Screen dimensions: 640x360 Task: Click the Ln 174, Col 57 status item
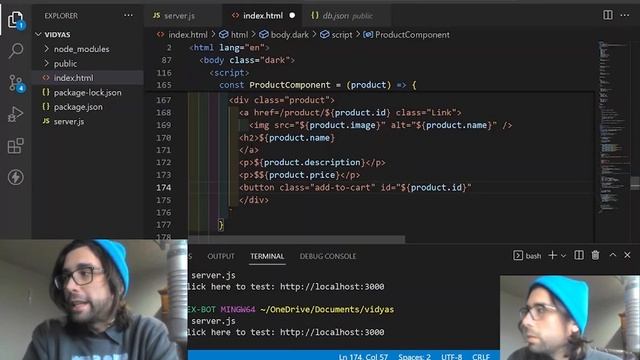[x=363, y=356]
